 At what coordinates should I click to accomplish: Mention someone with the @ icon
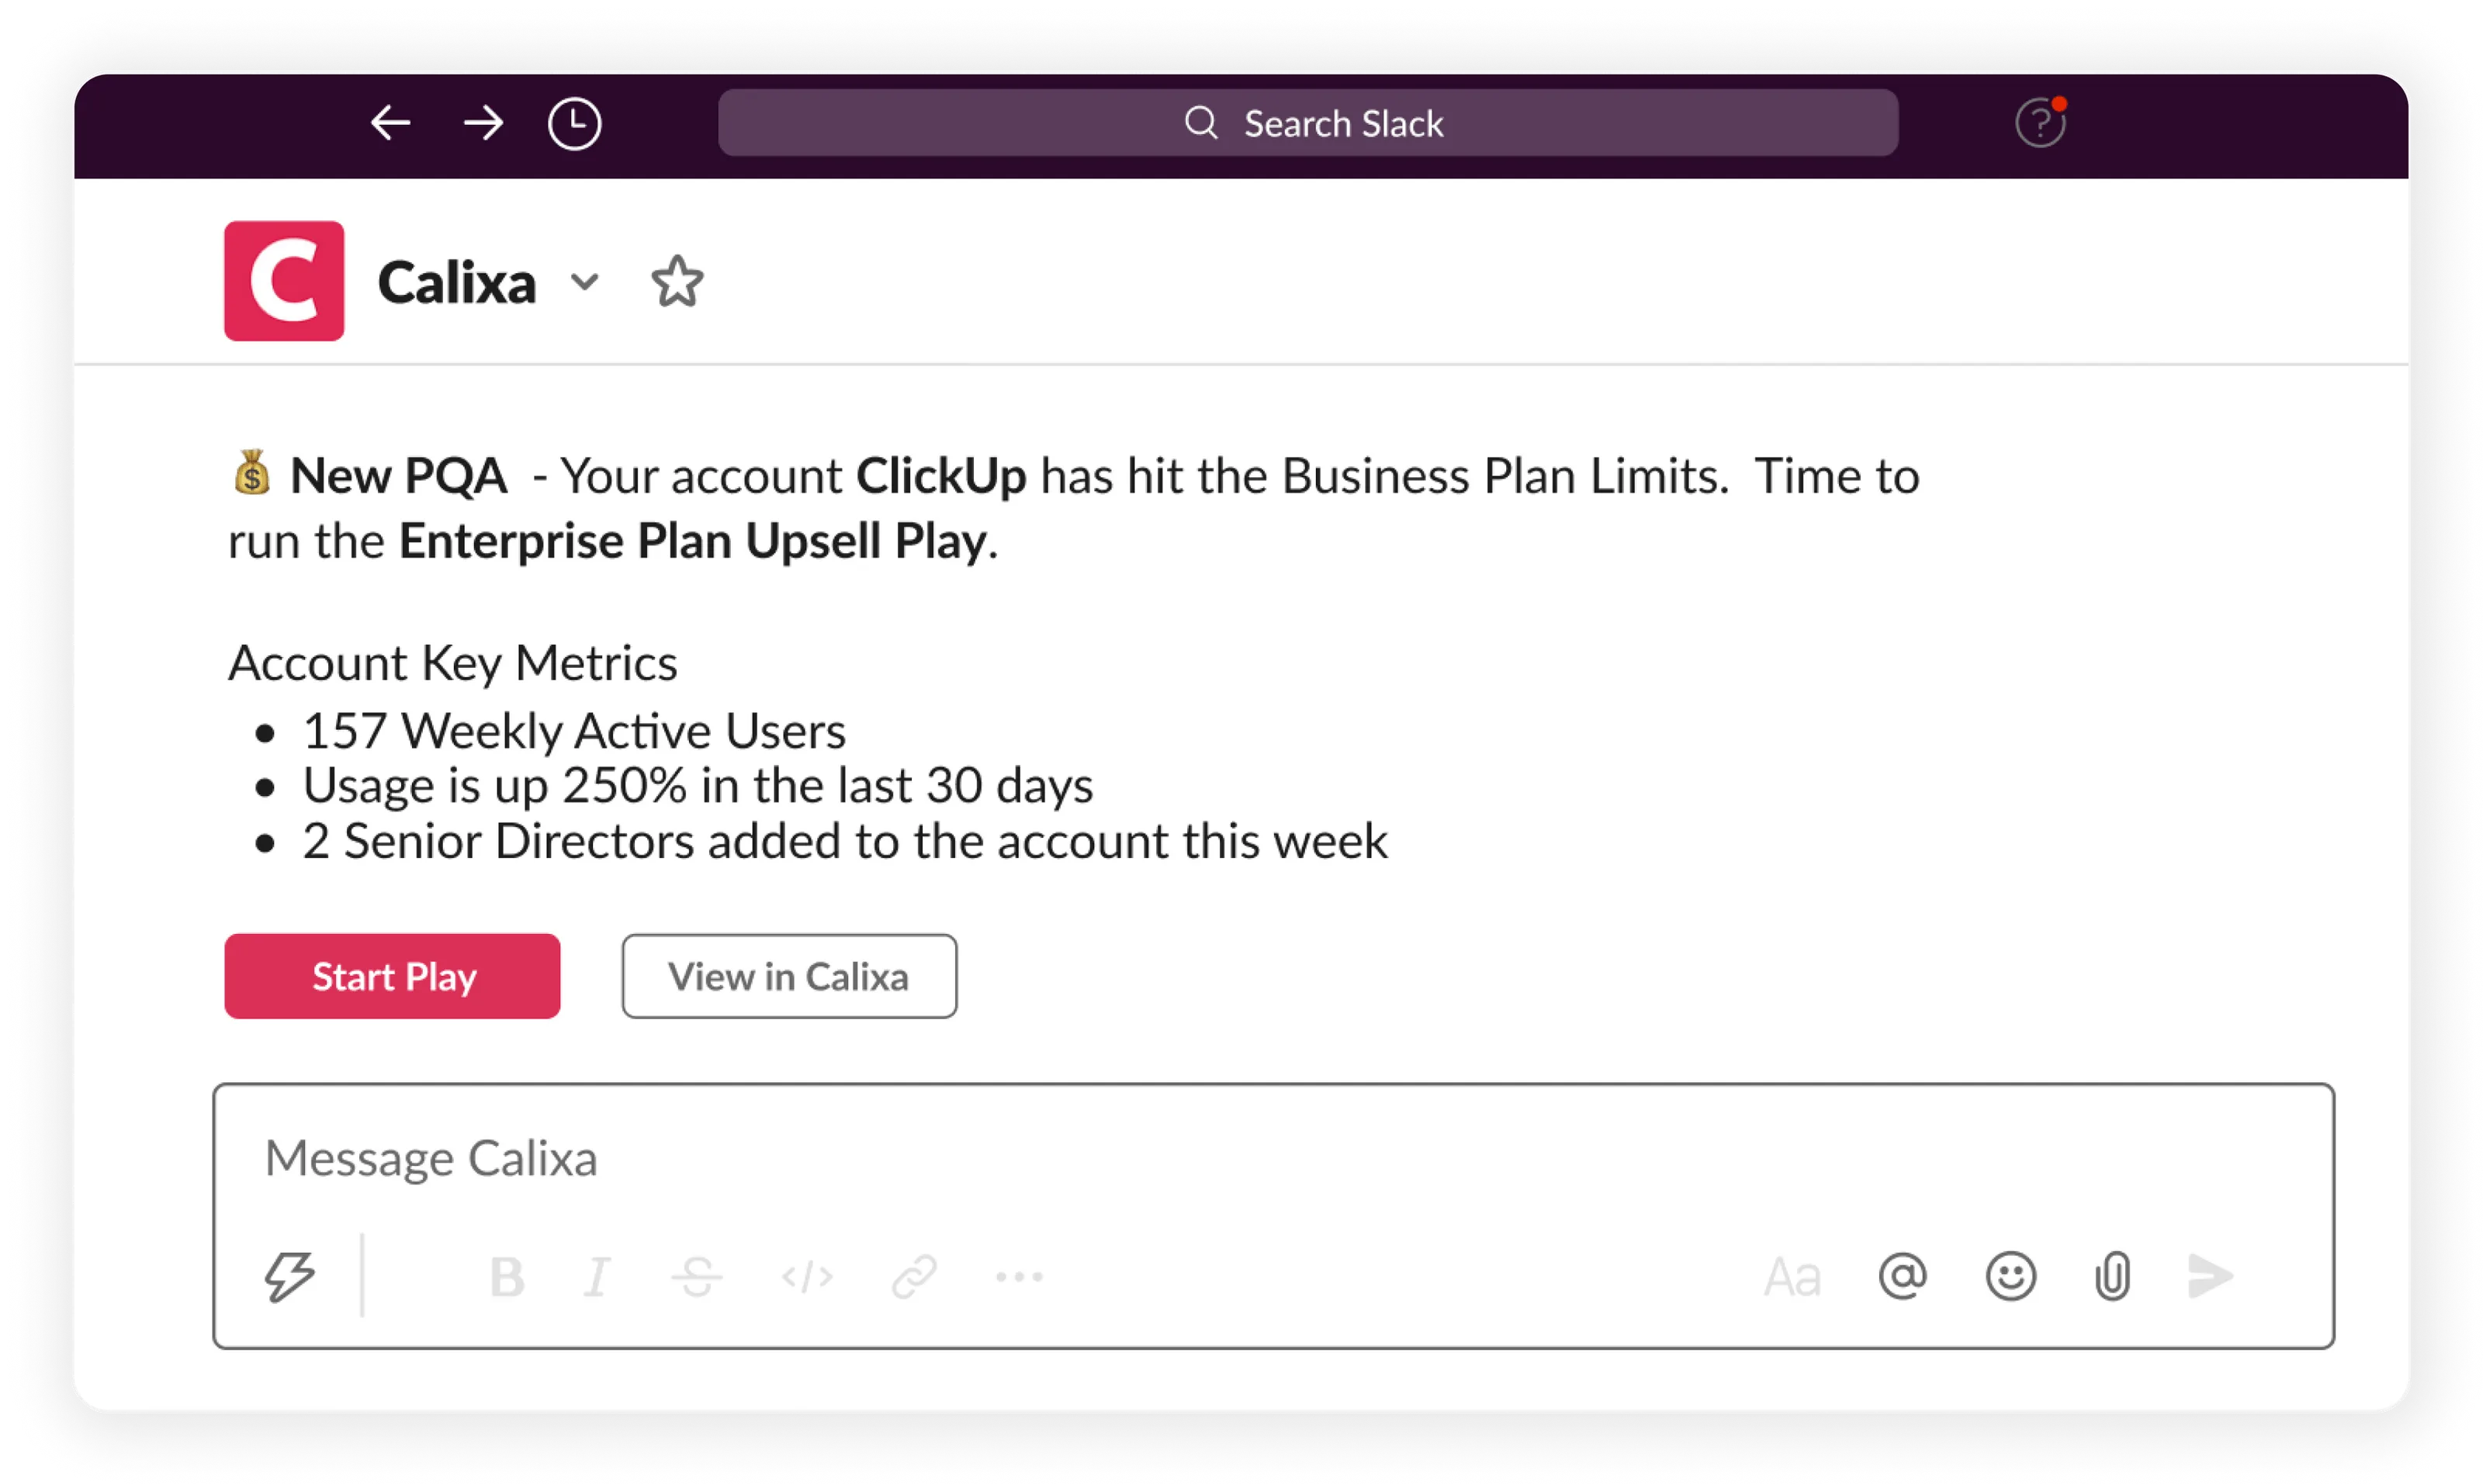coord(1902,1276)
